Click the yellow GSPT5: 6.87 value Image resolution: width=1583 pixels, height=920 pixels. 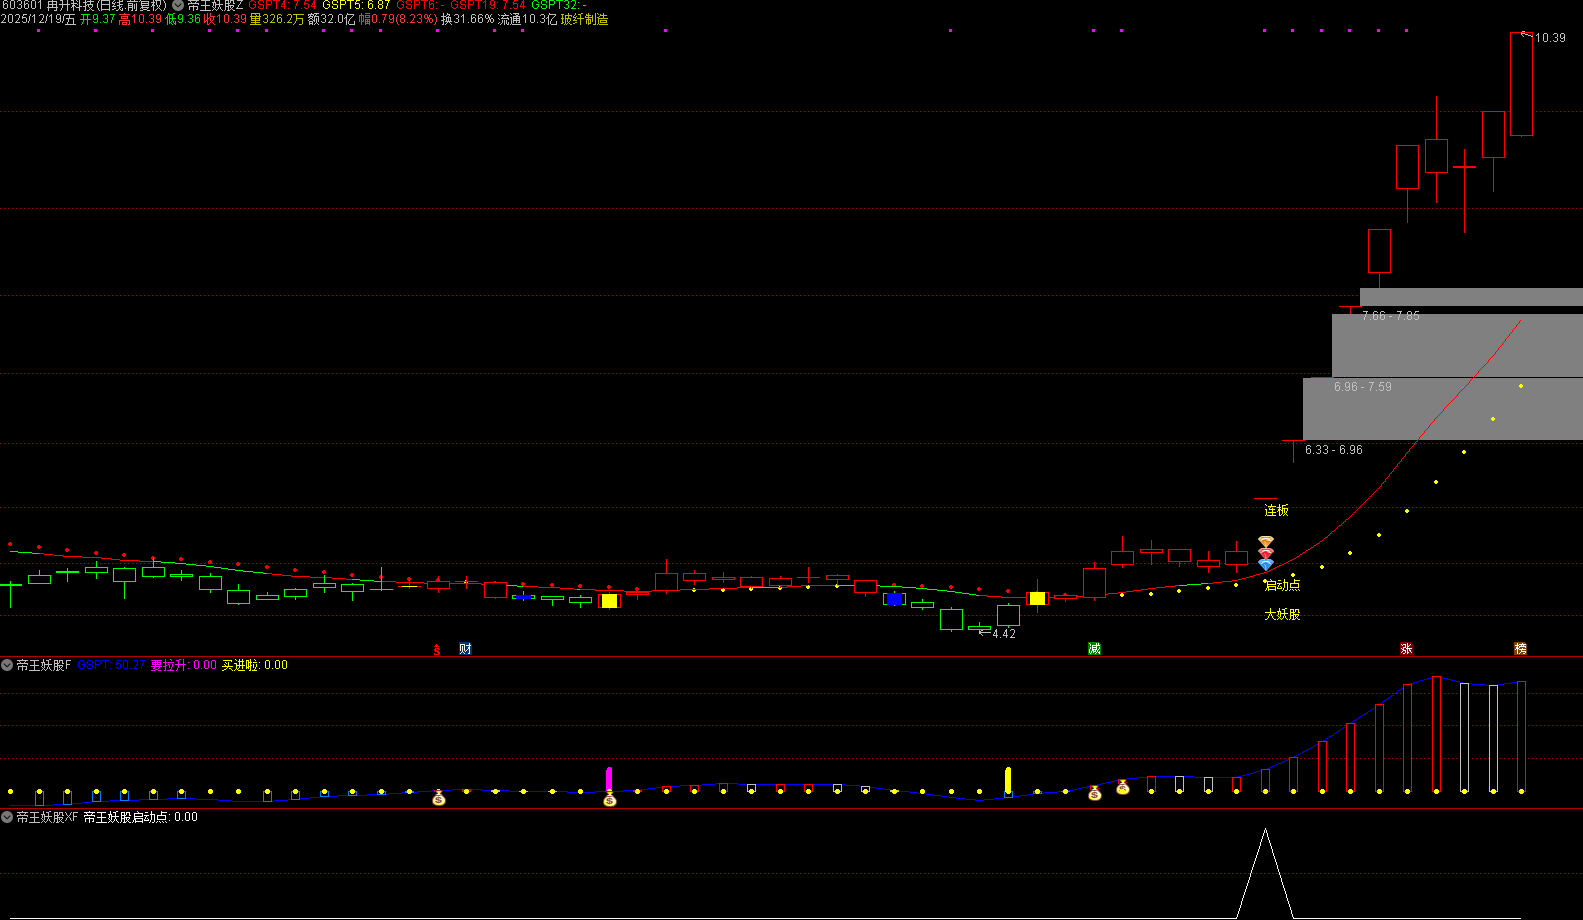coord(356,6)
